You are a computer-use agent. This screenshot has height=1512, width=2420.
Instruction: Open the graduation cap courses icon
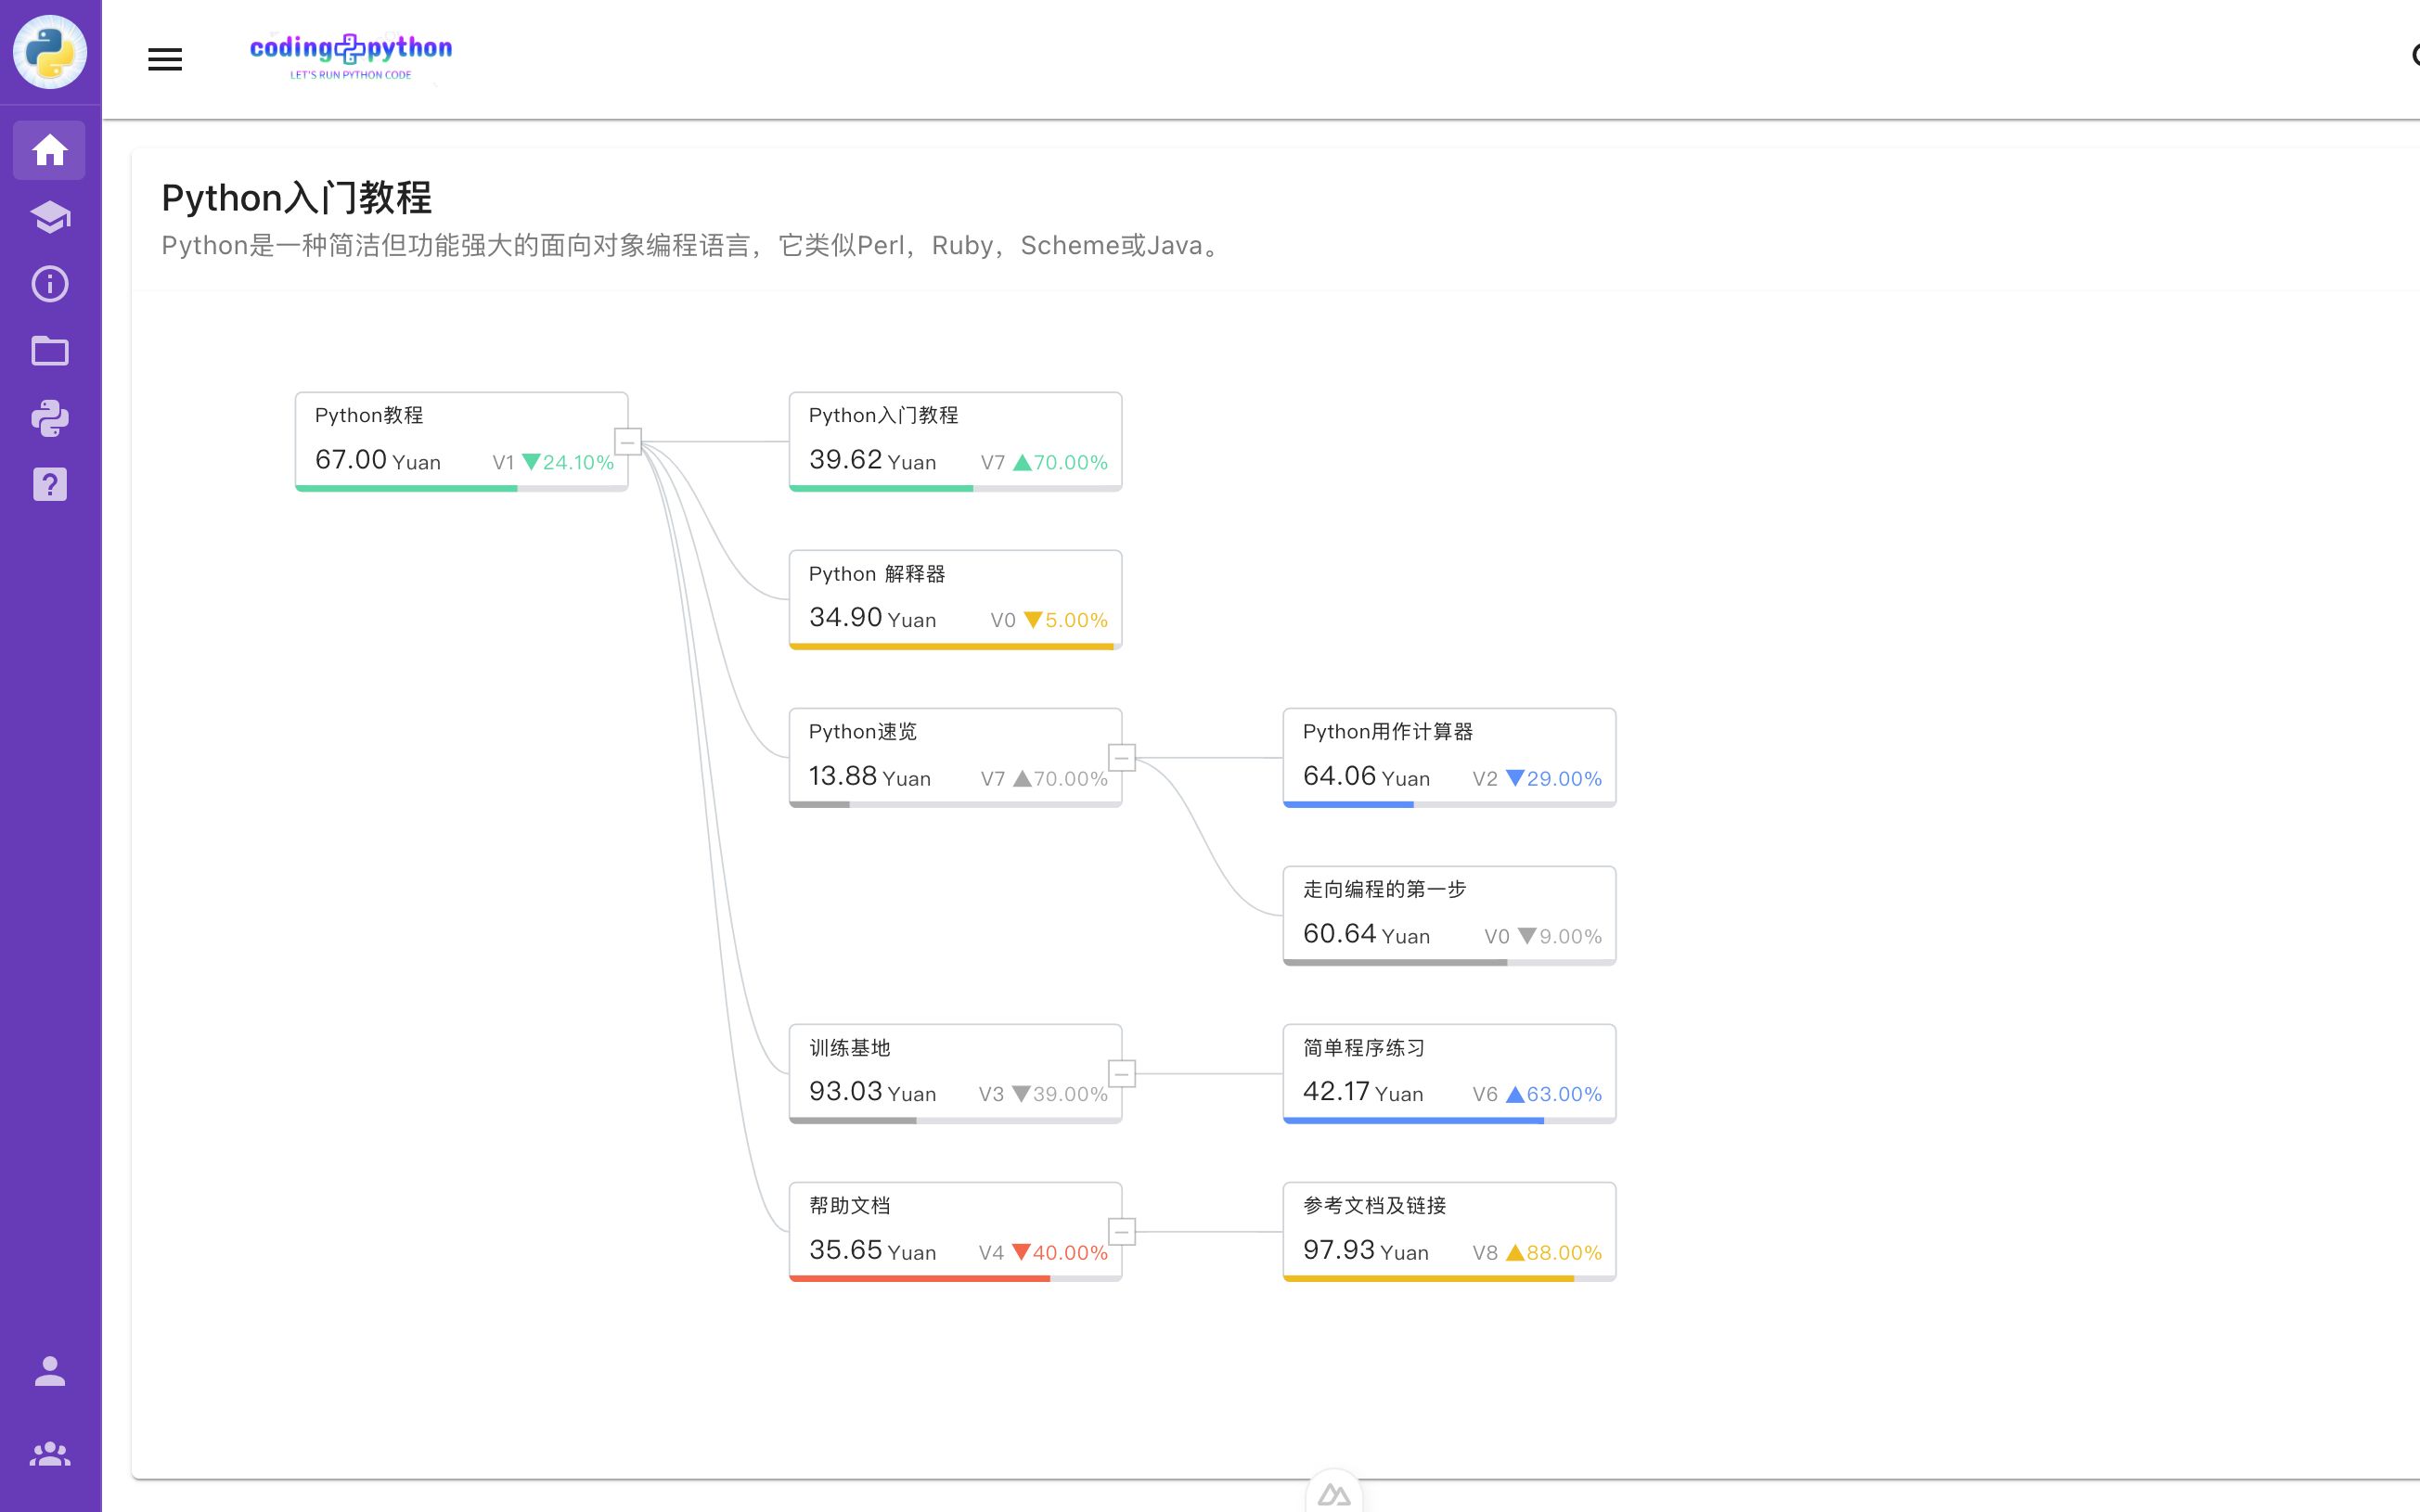click(x=50, y=217)
